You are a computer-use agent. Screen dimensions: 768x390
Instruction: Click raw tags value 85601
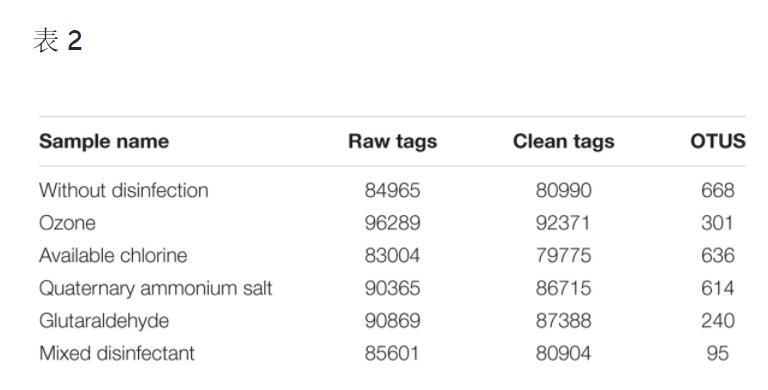[x=392, y=353]
